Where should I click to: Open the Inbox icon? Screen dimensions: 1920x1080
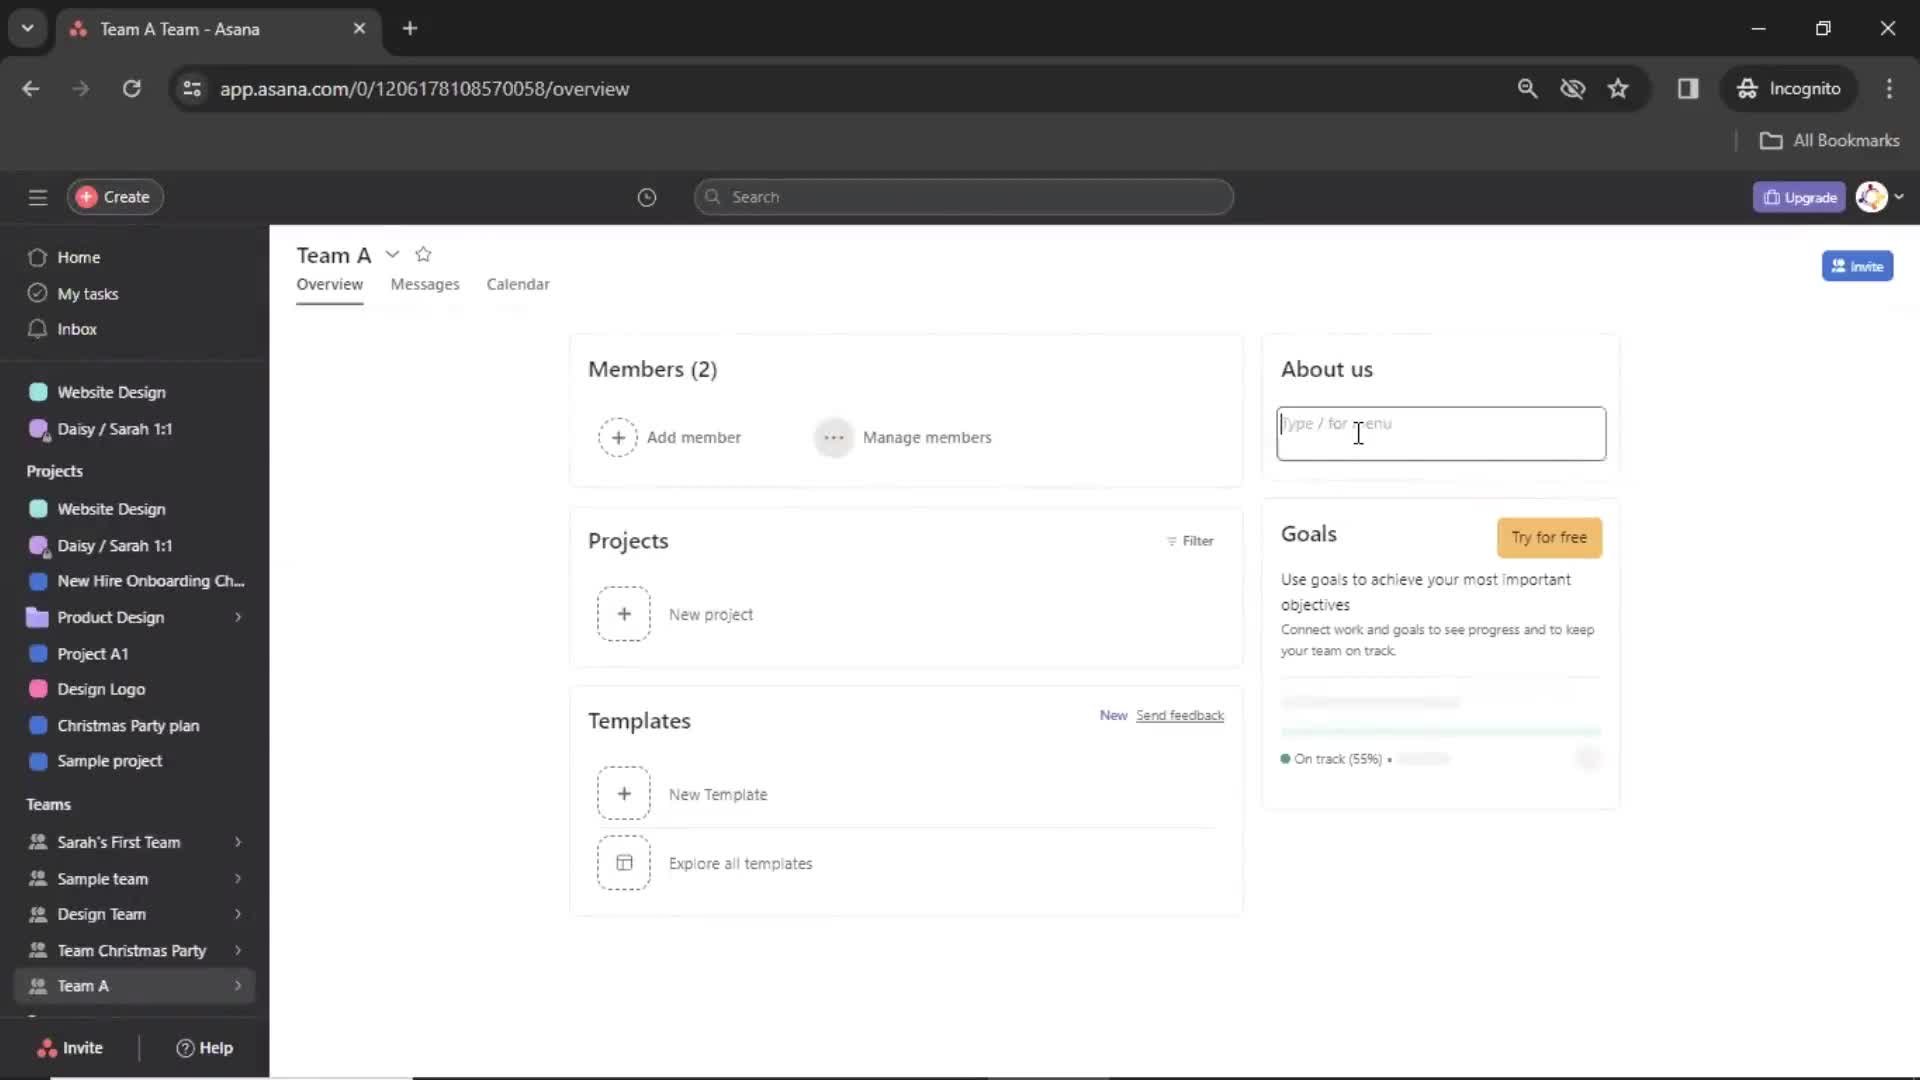(37, 328)
